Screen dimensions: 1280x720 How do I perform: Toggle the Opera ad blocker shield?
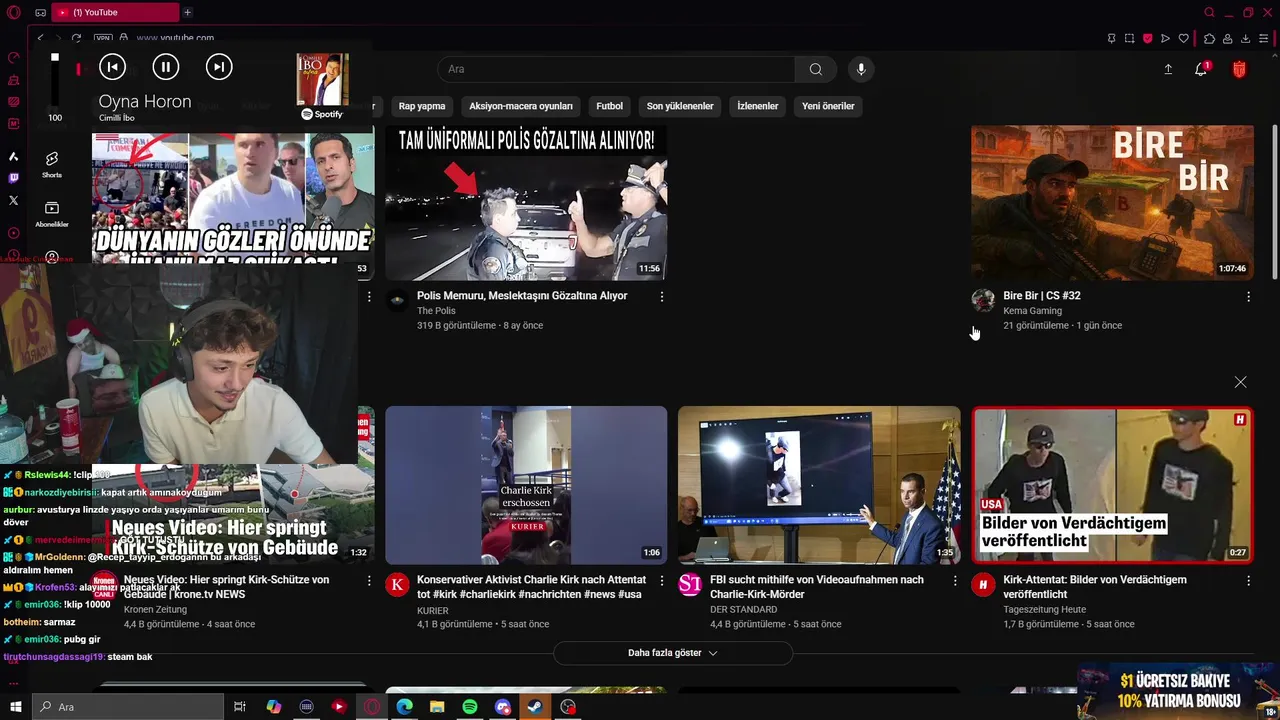pos(1148,38)
